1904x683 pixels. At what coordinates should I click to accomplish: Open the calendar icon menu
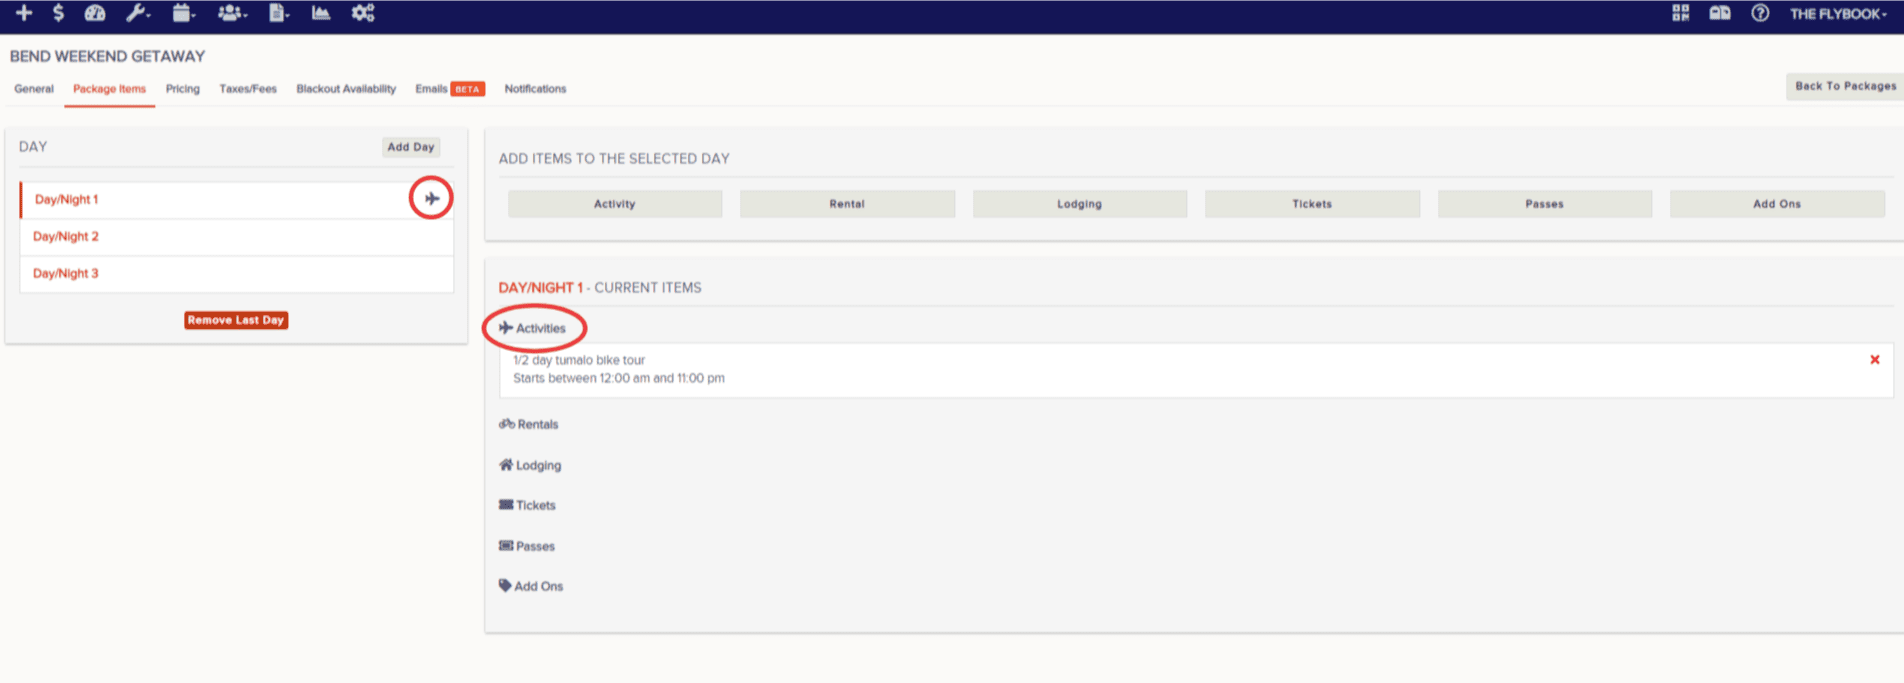click(183, 13)
